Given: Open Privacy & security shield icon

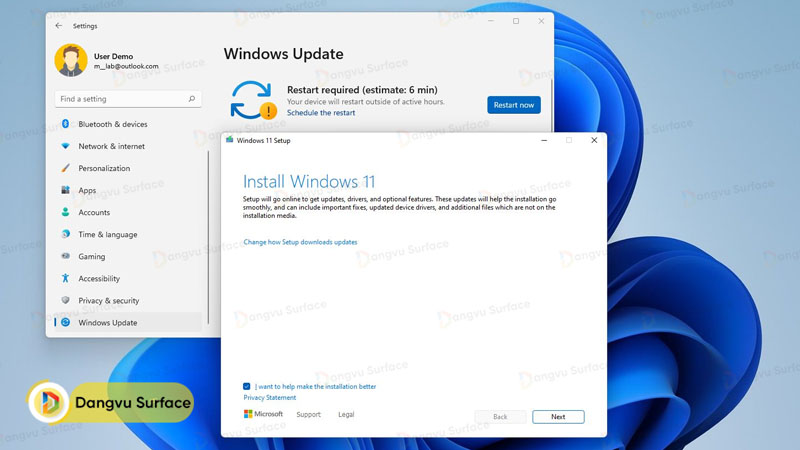Looking at the screenshot, I should click(66, 300).
